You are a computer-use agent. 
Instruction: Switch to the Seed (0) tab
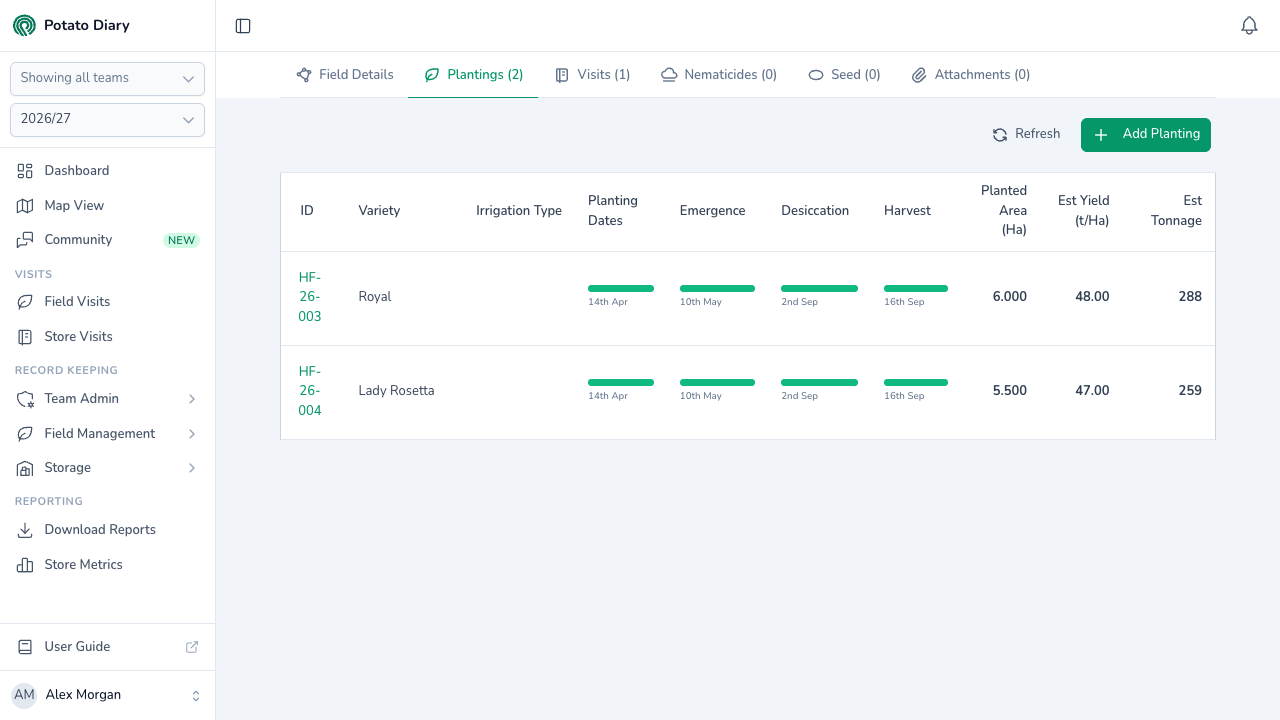click(844, 75)
